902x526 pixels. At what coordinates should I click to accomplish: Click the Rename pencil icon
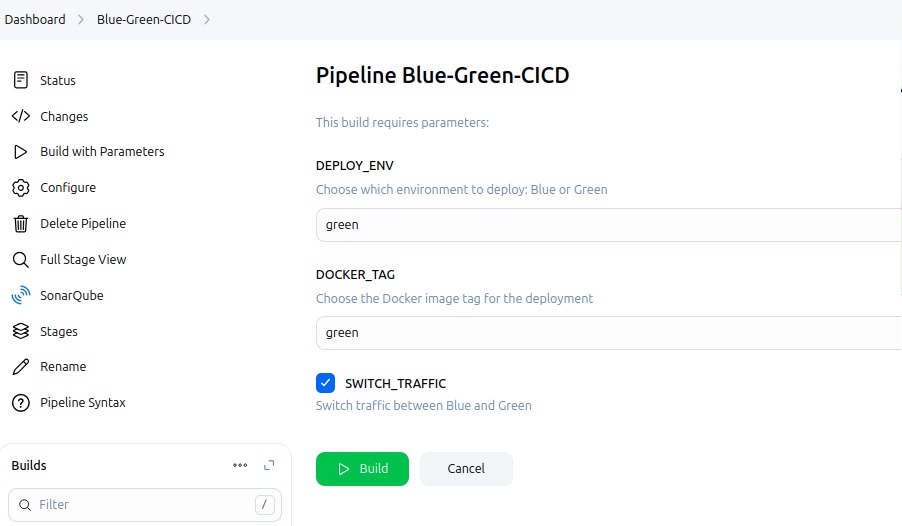point(20,367)
